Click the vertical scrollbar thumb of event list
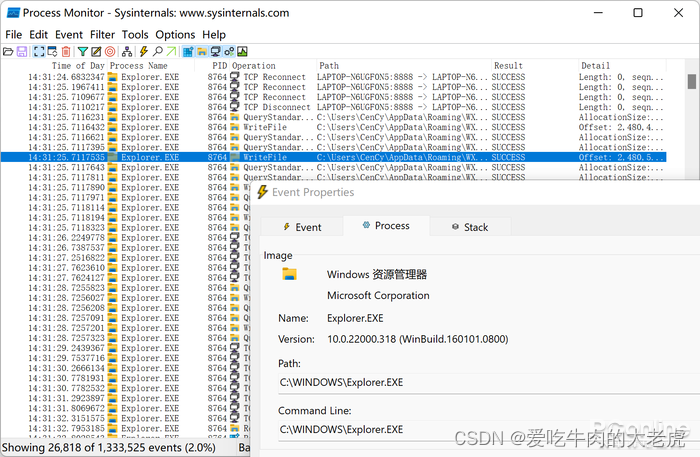Viewport: 700px width, 457px height. [692, 82]
